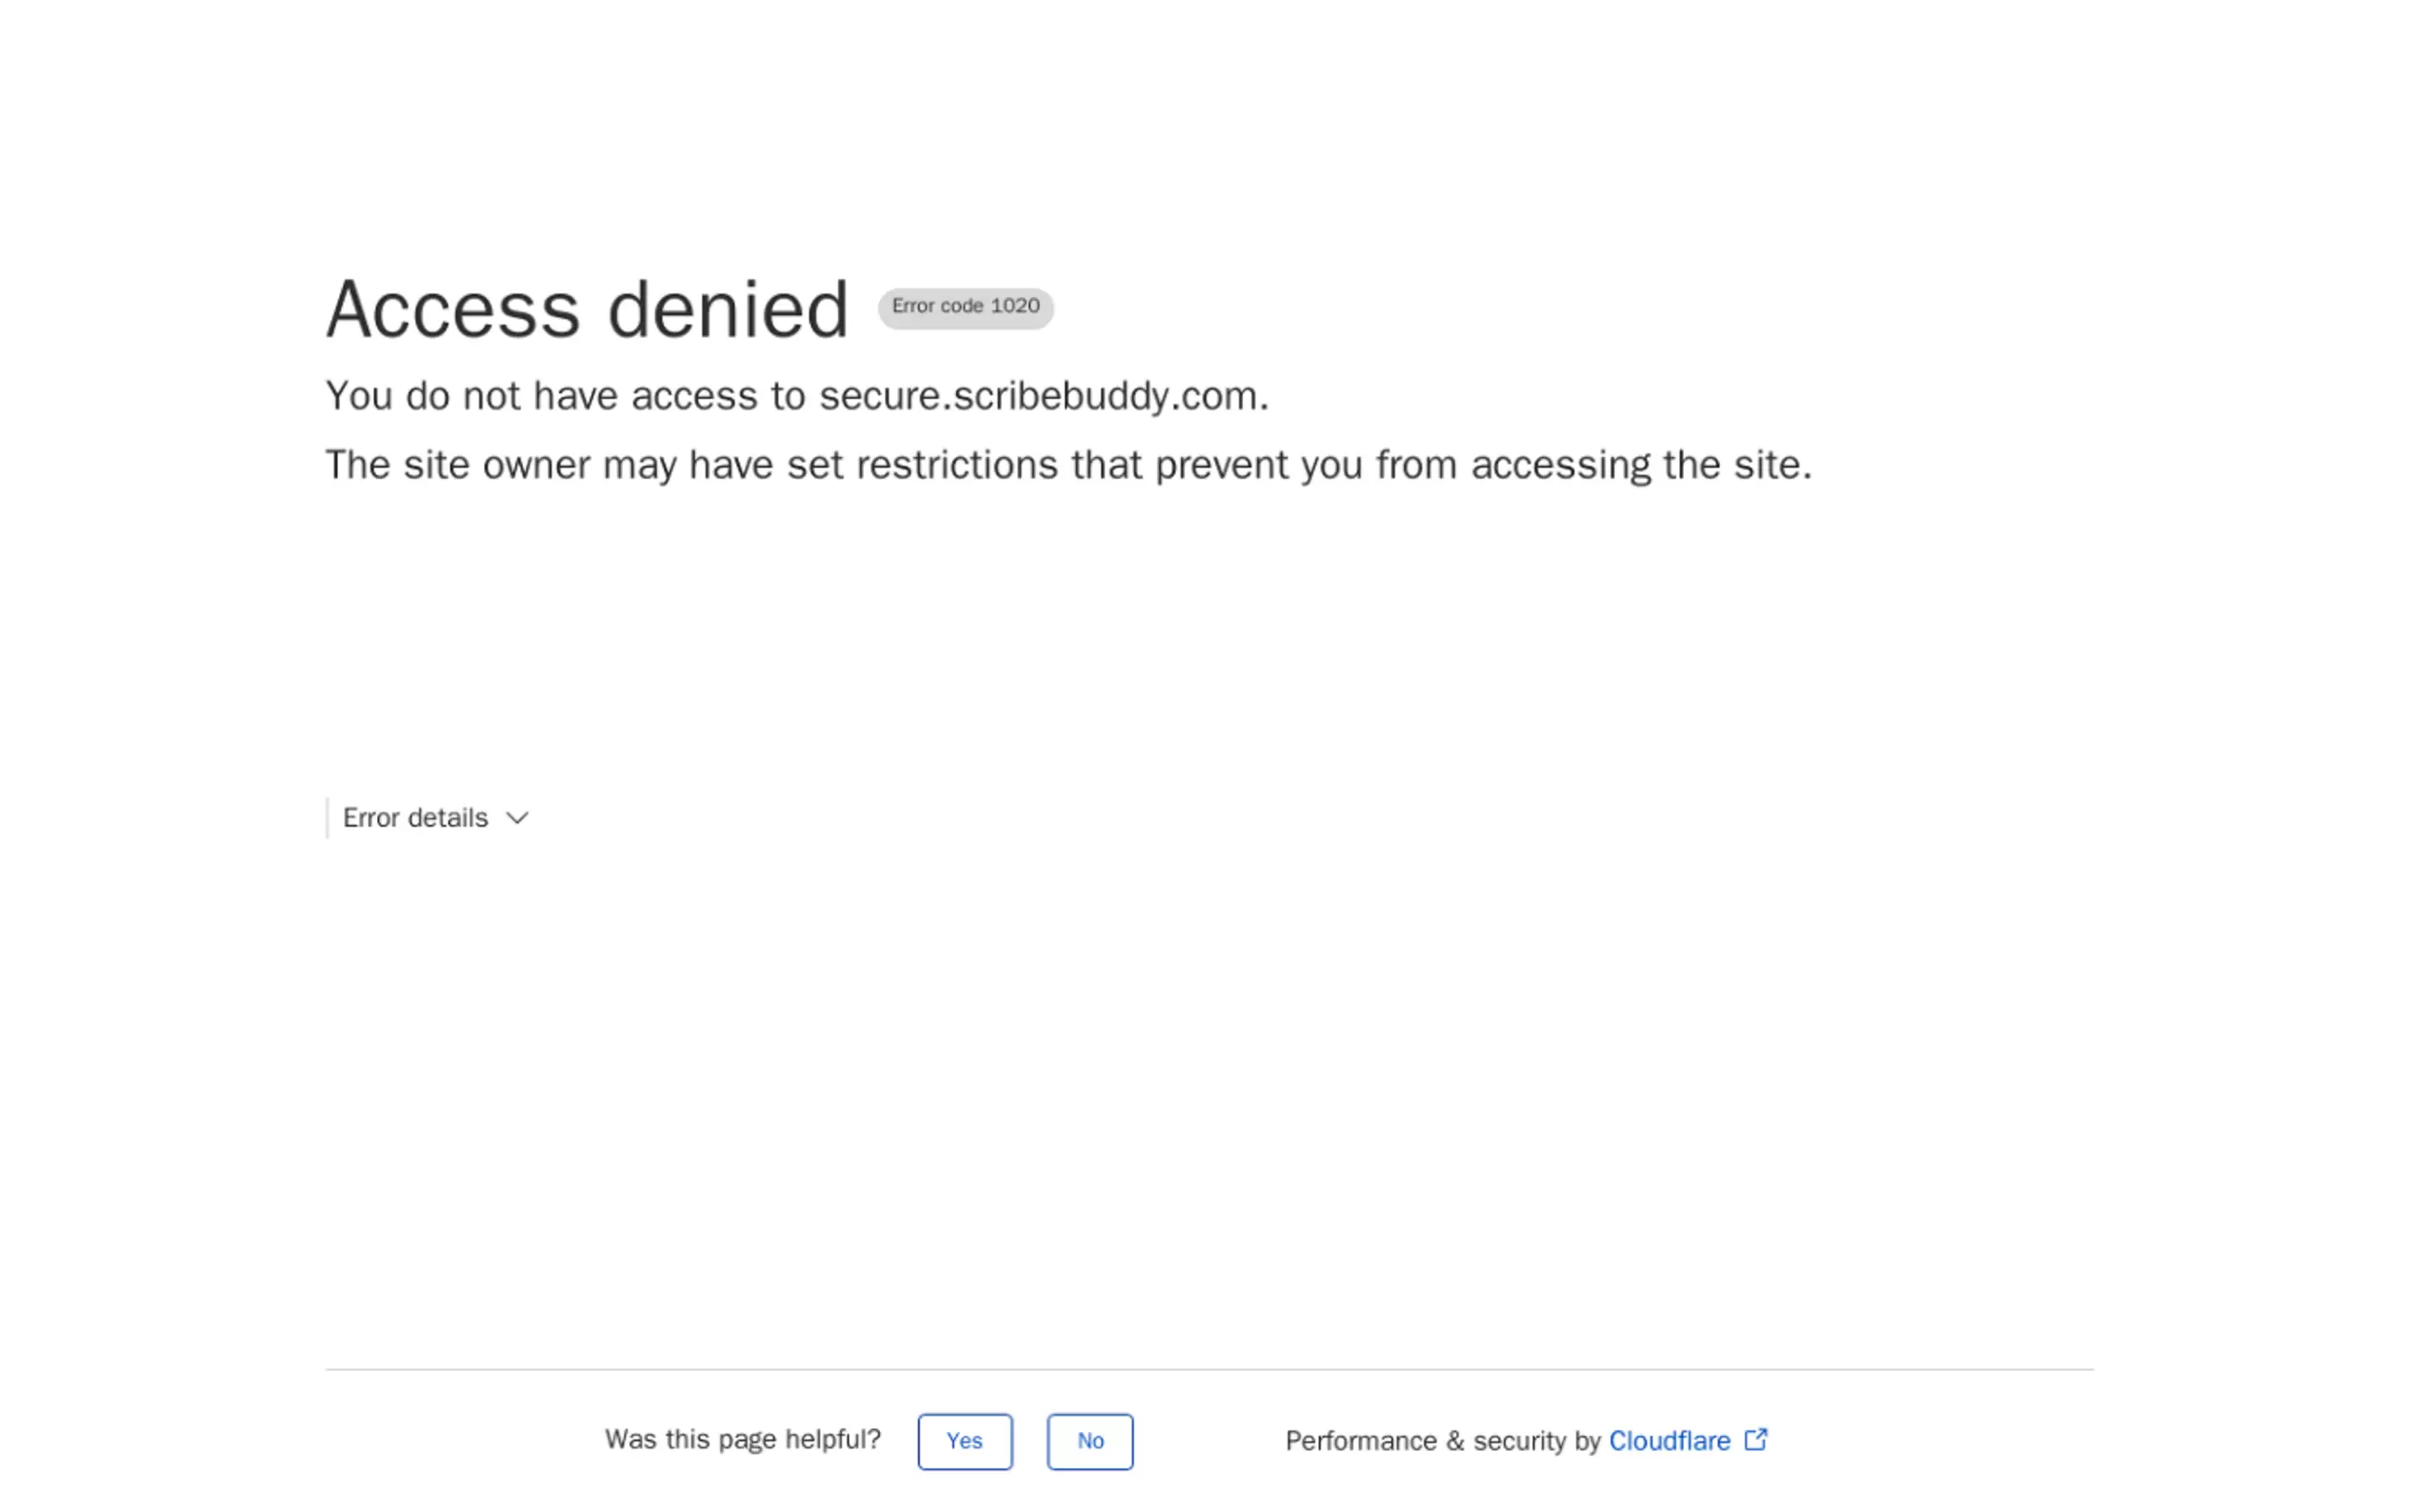Click the words "accessing the site"
The height and width of the screenshot is (1512, 2419).
pyautogui.click(x=1640, y=465)
